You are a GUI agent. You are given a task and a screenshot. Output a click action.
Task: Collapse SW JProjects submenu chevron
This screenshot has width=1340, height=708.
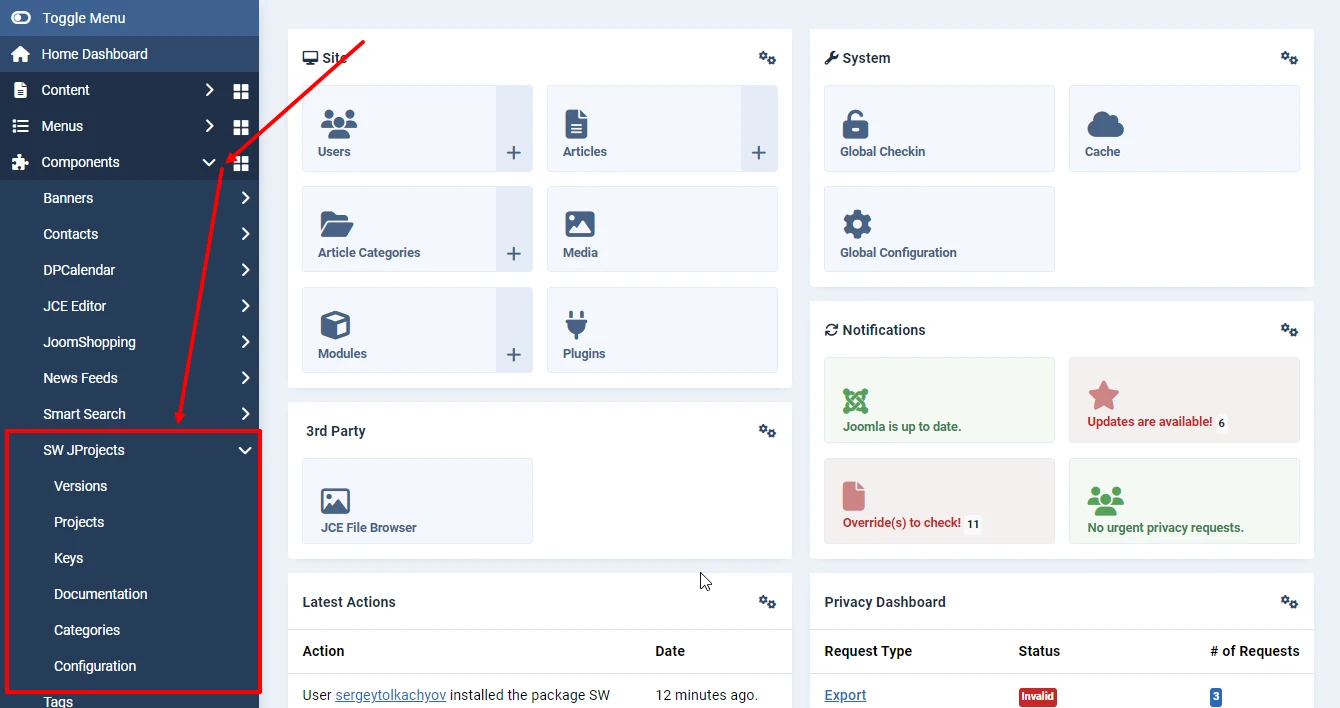coord(246,450)
